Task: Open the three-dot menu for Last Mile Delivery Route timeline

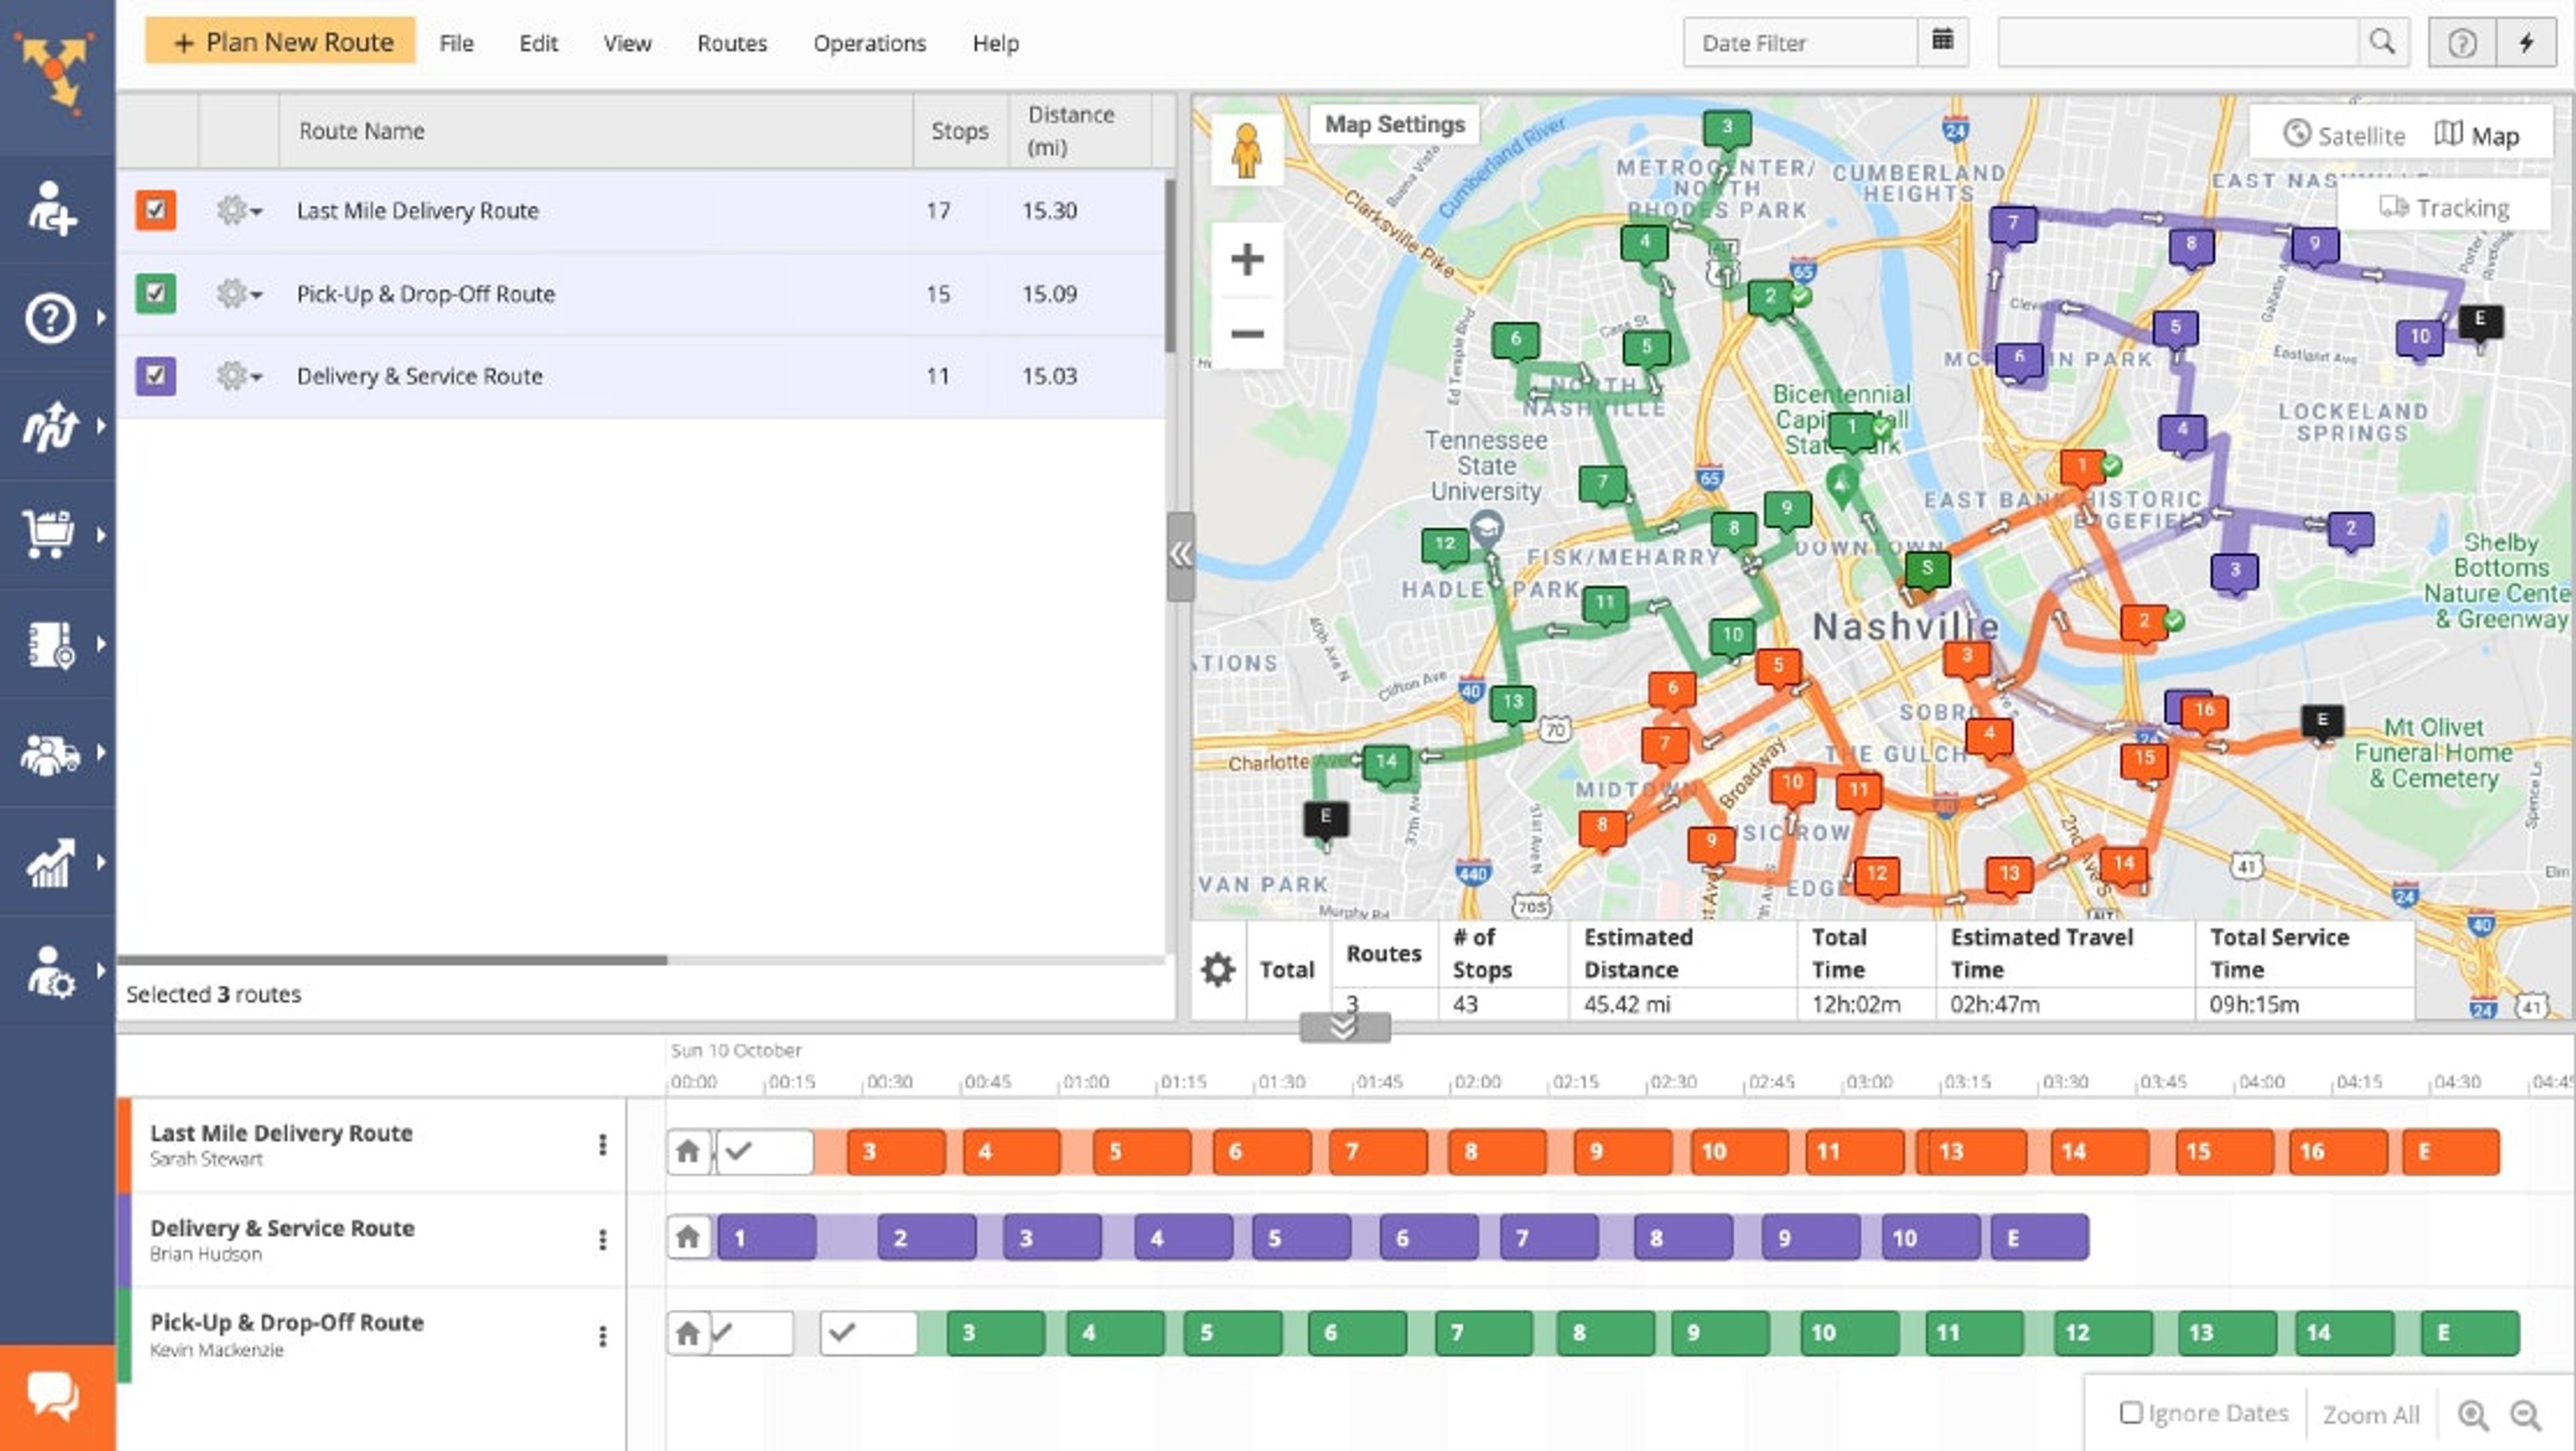Action: point(602,1145)
